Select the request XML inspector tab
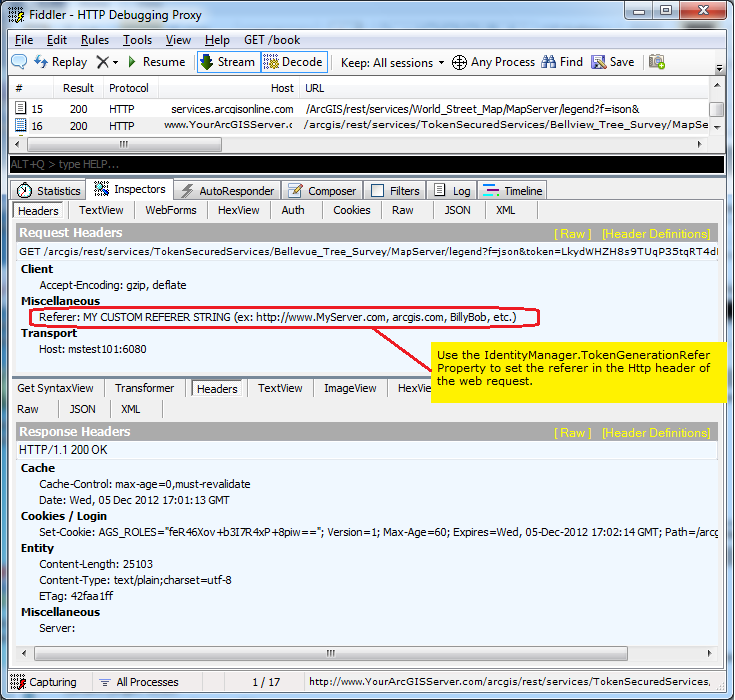The image size is (735, 700). tap(505, 210)
